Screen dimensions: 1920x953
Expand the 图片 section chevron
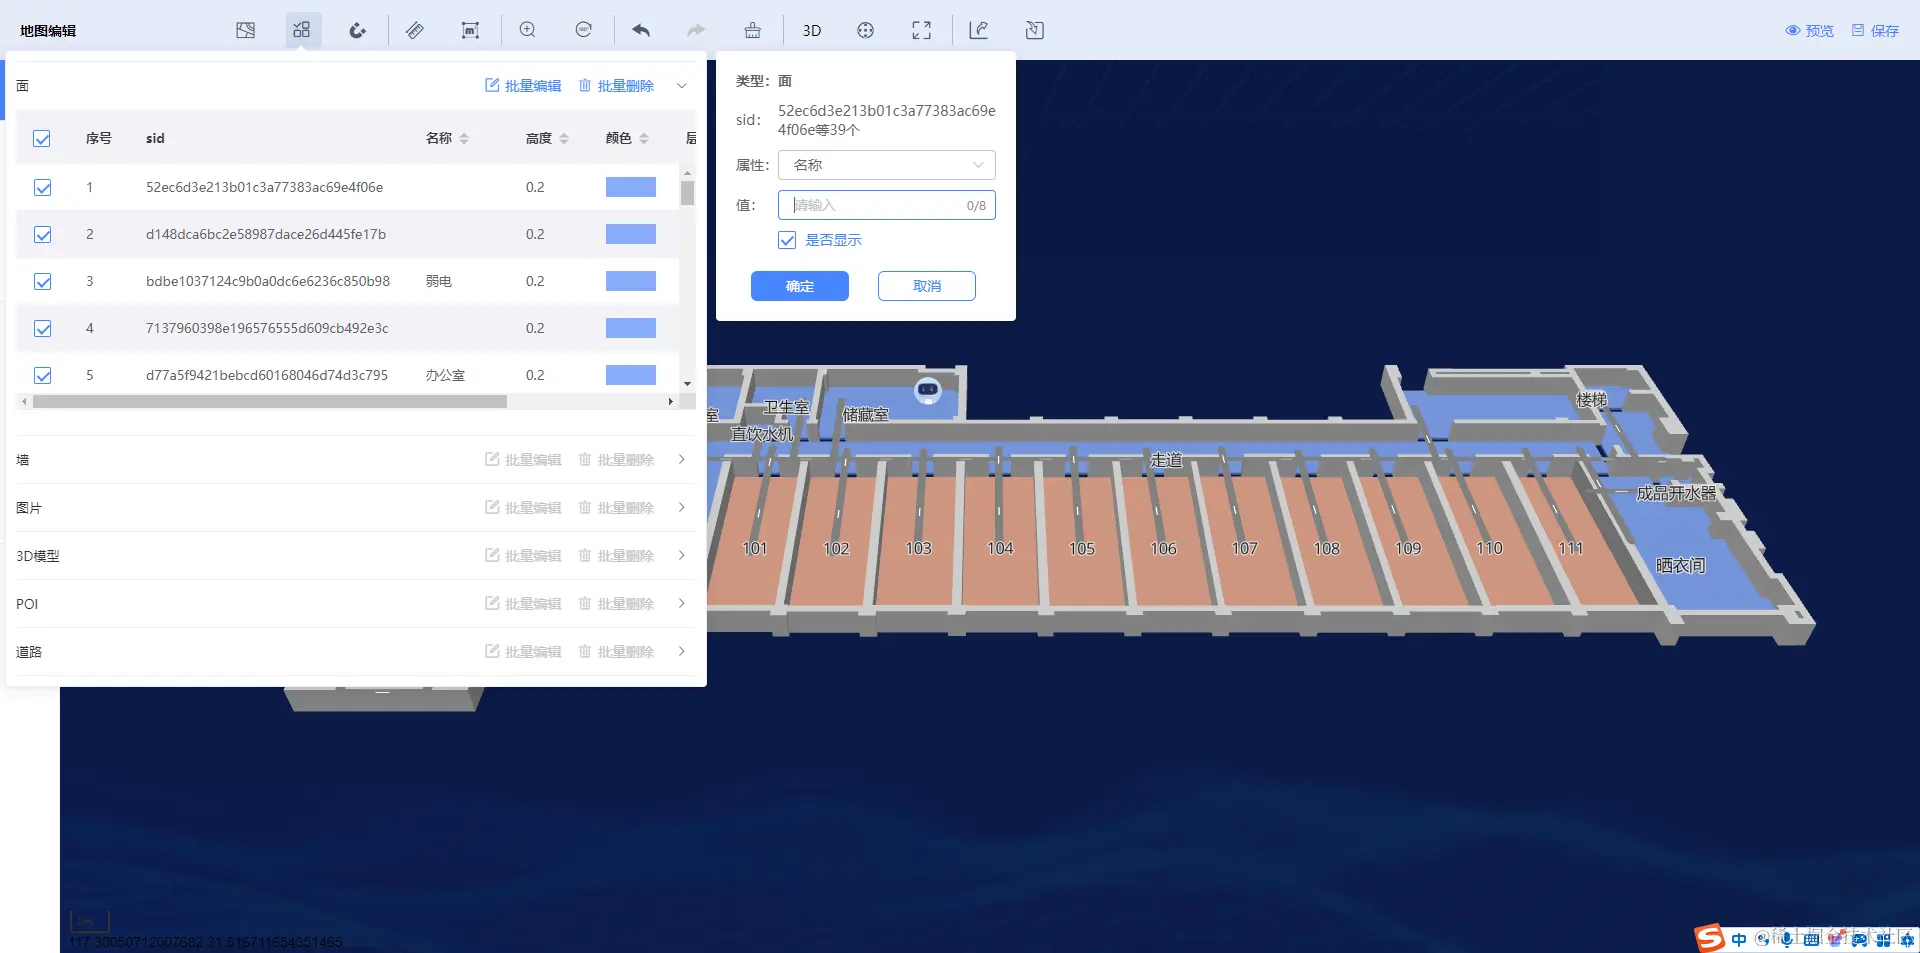tap(682, 508)
